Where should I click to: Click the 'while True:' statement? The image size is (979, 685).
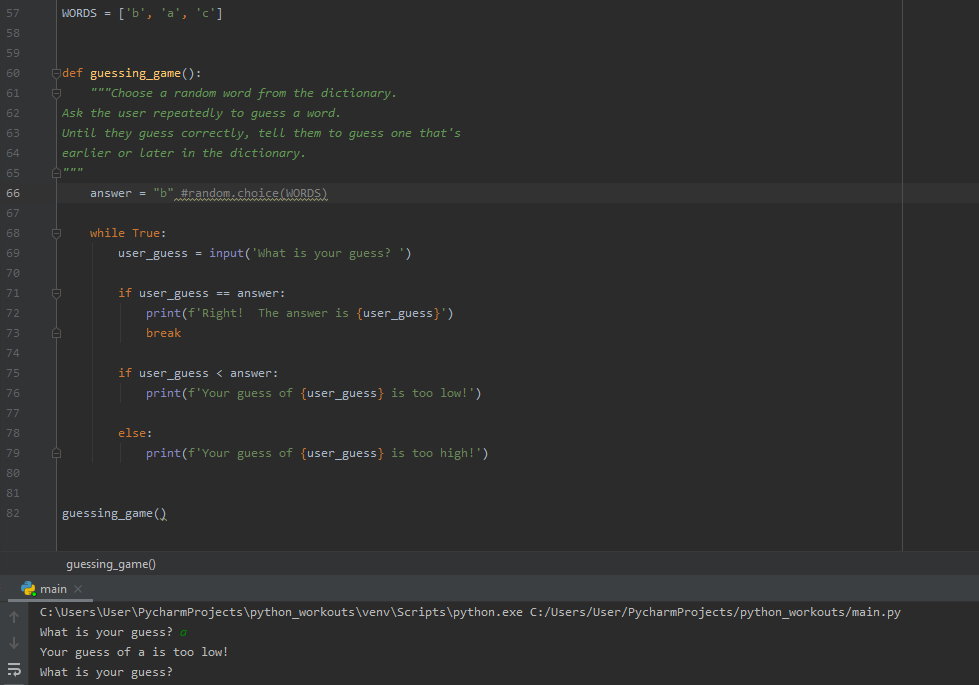tap(128, 233)
